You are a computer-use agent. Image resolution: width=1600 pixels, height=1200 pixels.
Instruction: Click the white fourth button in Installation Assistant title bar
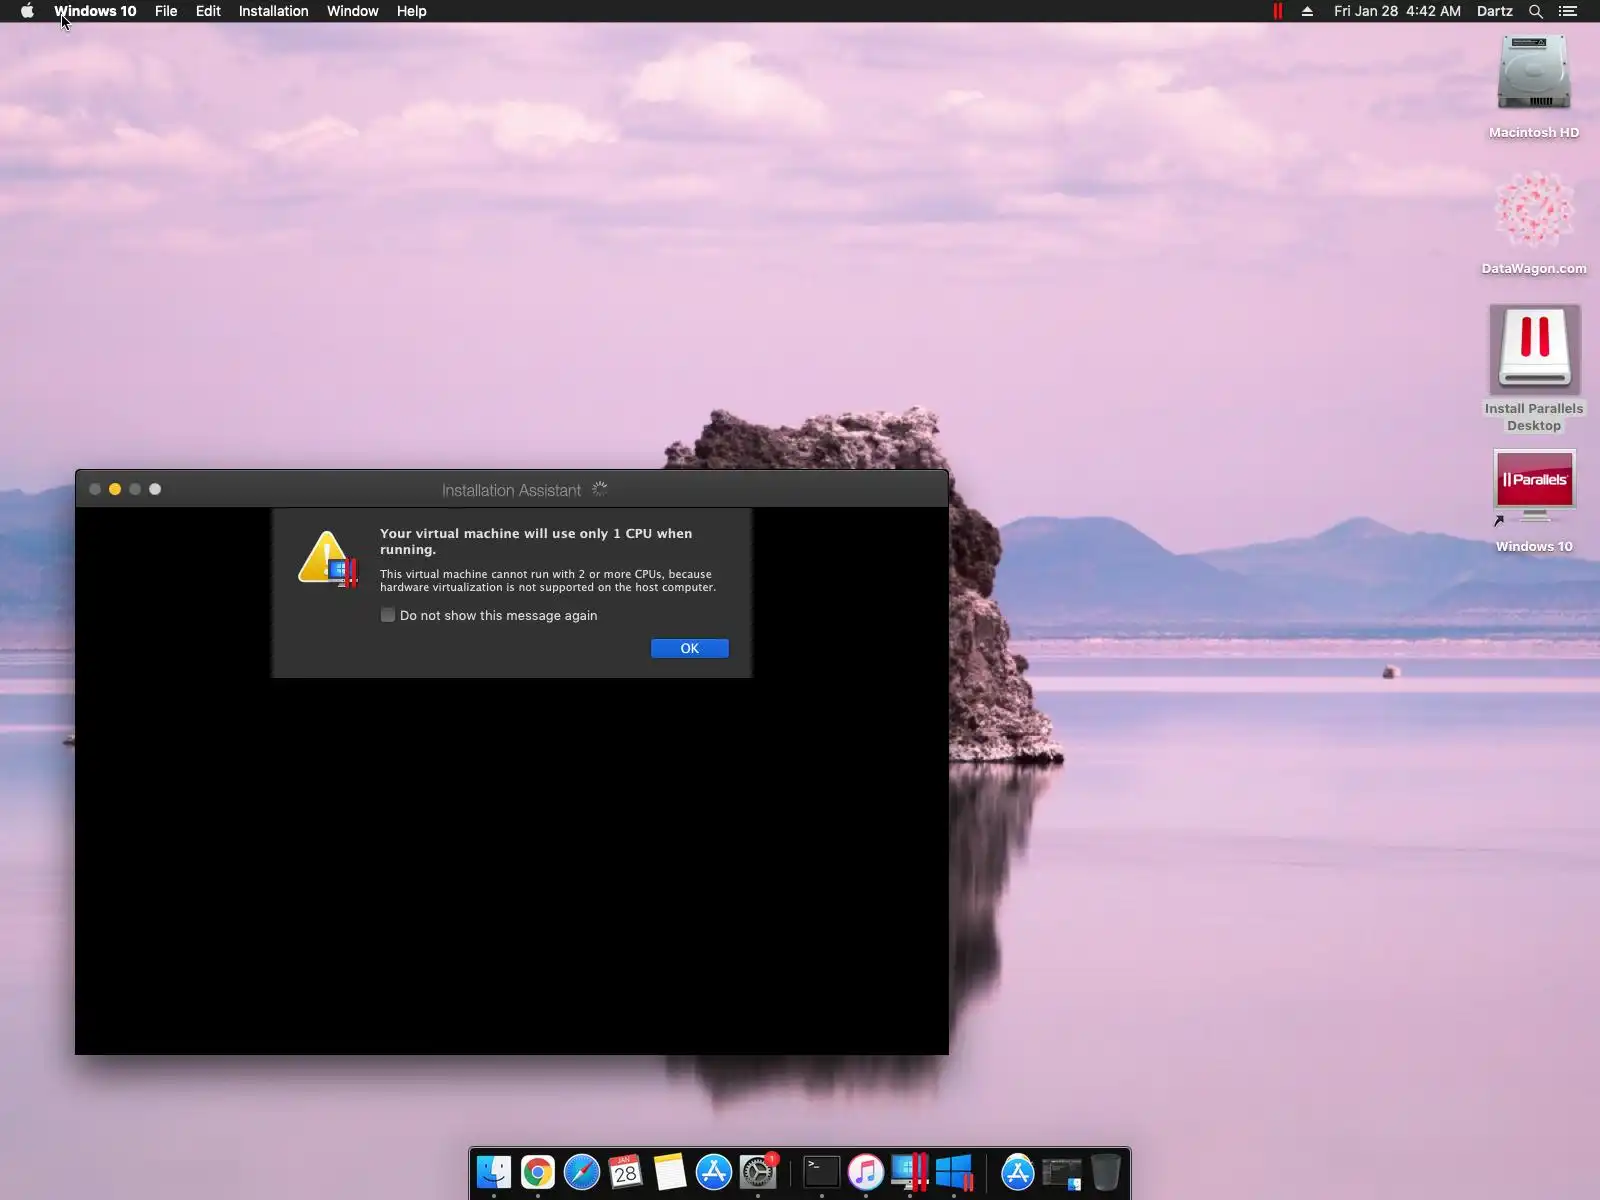pos(155,489)
